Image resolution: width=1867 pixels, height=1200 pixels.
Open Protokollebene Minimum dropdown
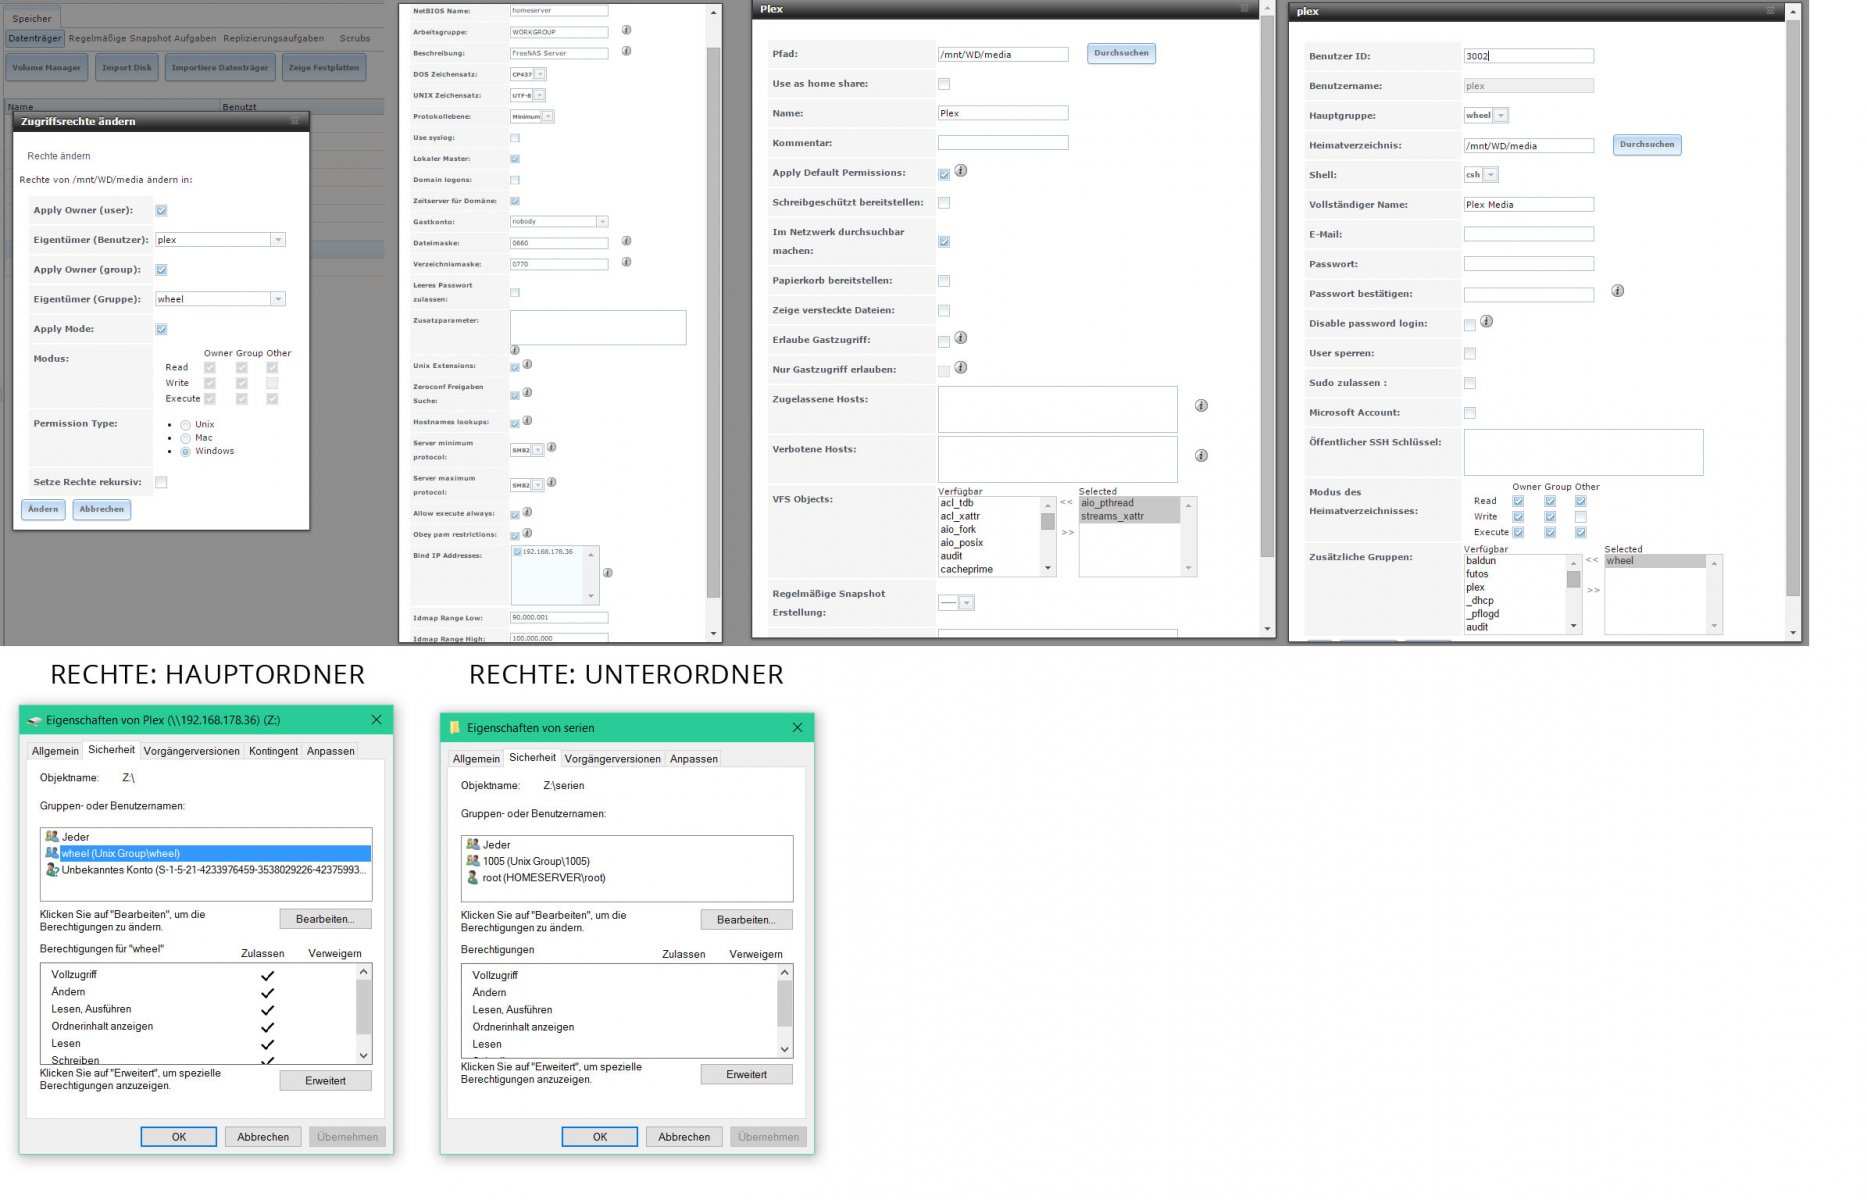548,116
